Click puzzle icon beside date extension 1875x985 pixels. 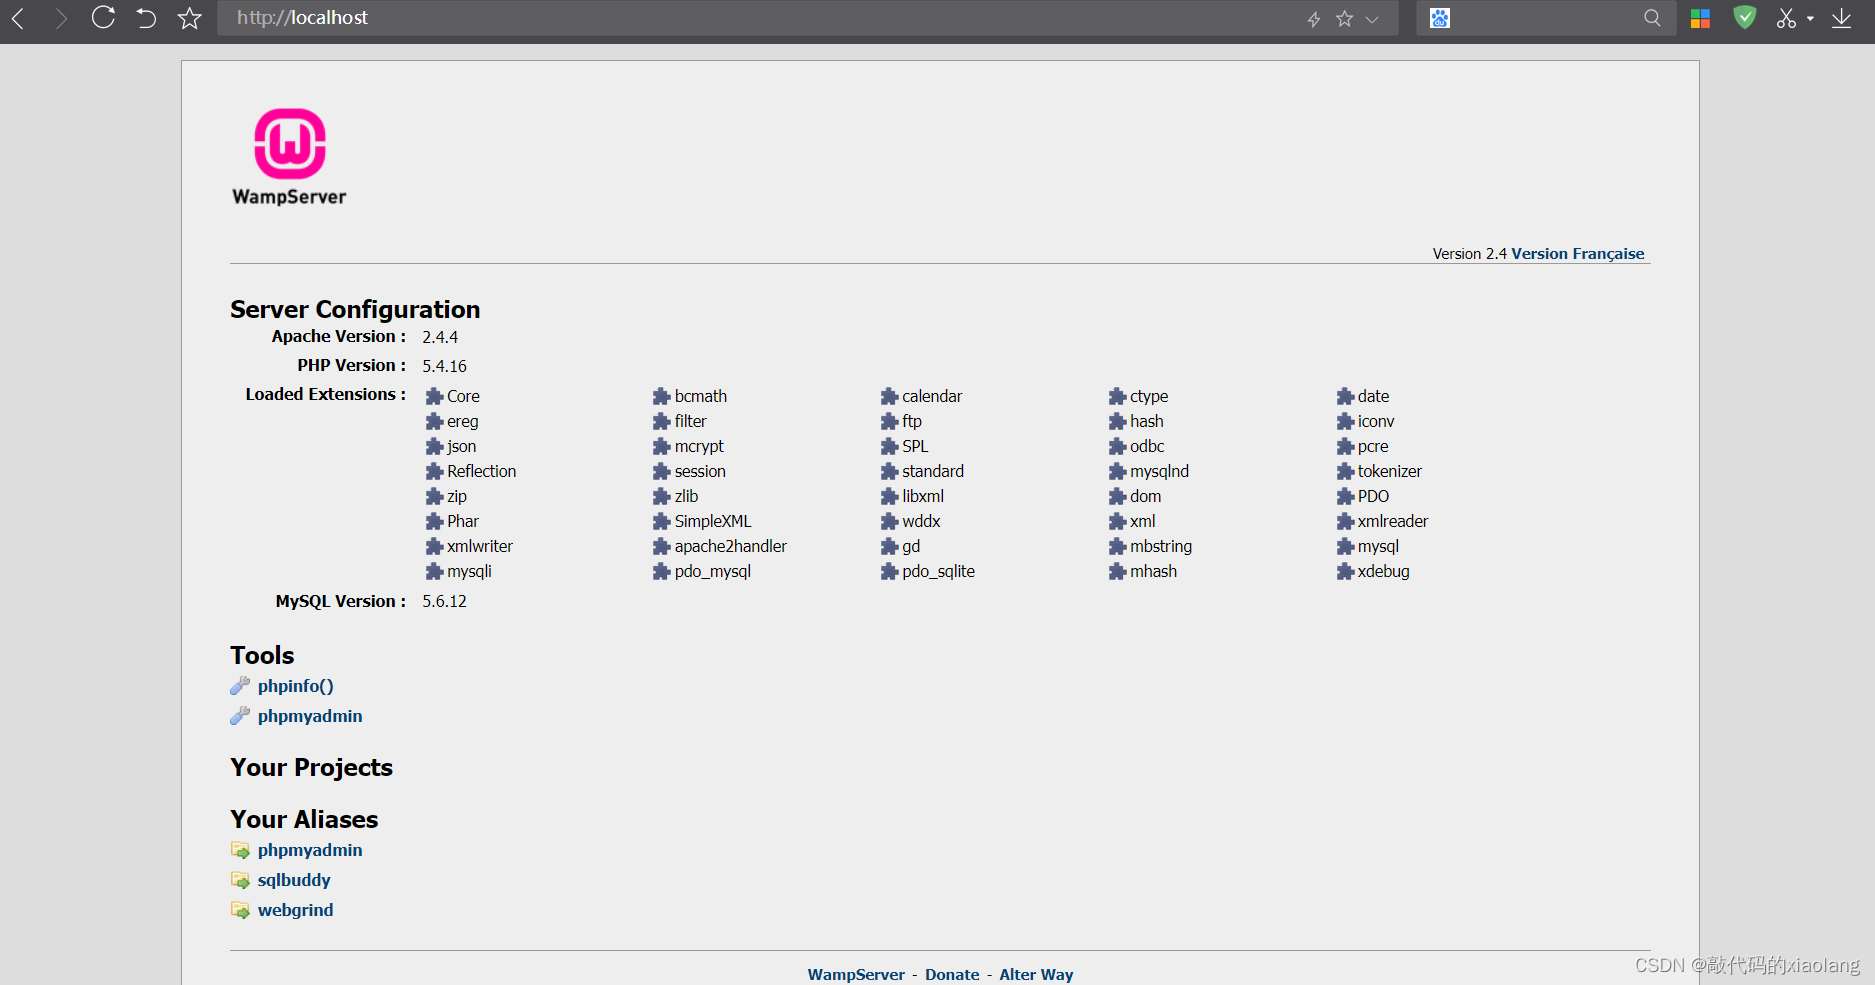[x=1345, y=396]
